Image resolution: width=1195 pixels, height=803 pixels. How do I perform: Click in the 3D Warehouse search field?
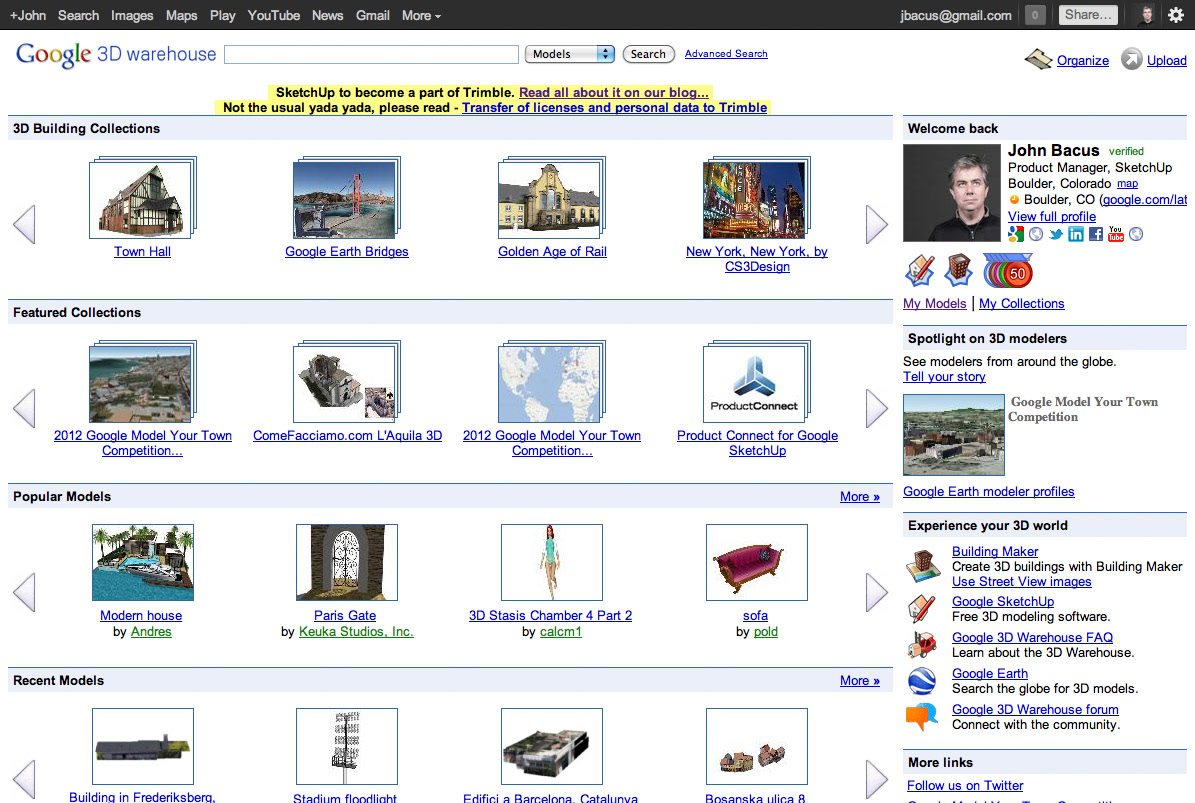coord(371,54)
